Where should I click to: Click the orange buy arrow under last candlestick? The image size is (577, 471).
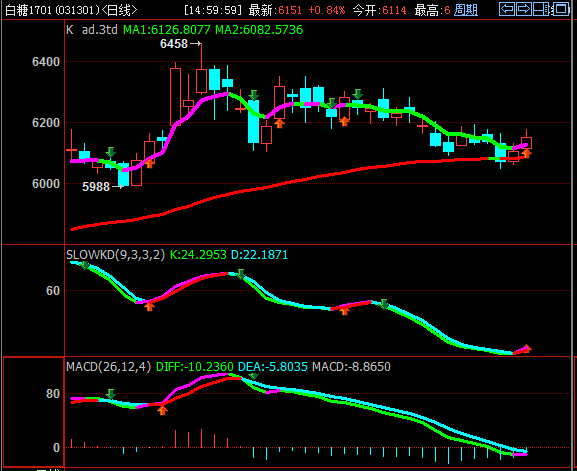click(527, 153)
